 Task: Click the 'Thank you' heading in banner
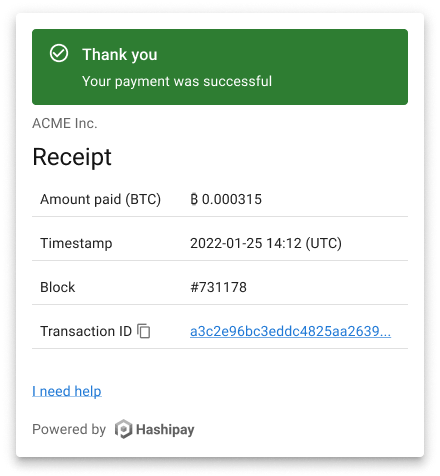(x=120, y=55)
